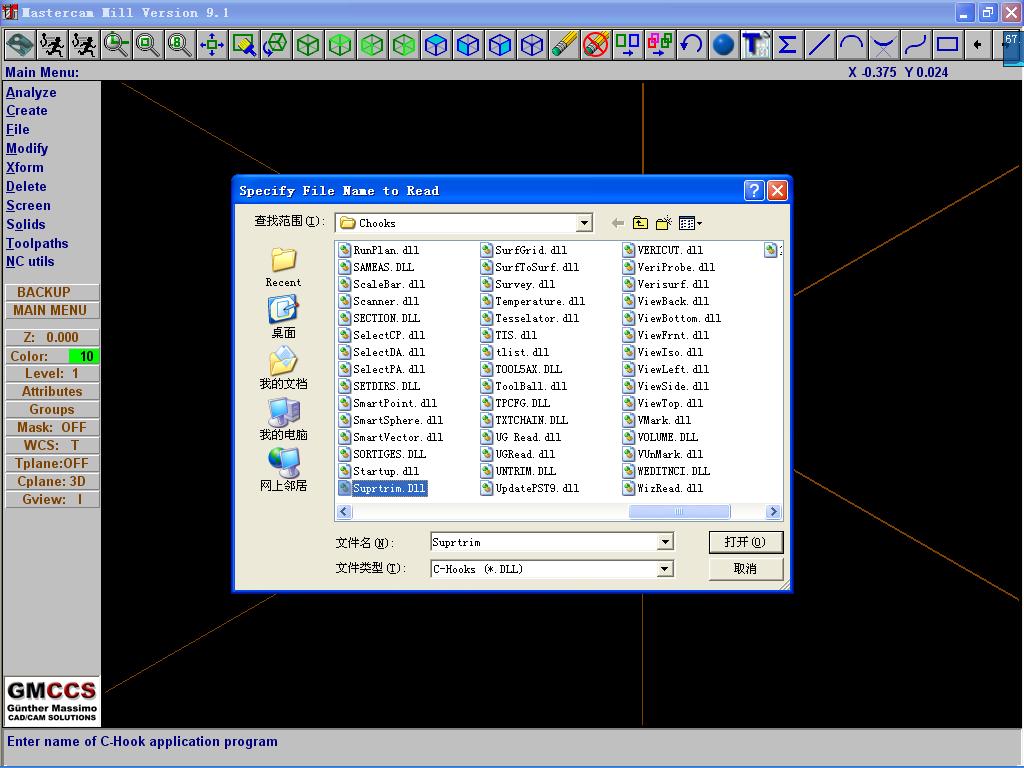Toggle the blue sphere shading icon
The image size is (1024, 768).
click(724, 44)
